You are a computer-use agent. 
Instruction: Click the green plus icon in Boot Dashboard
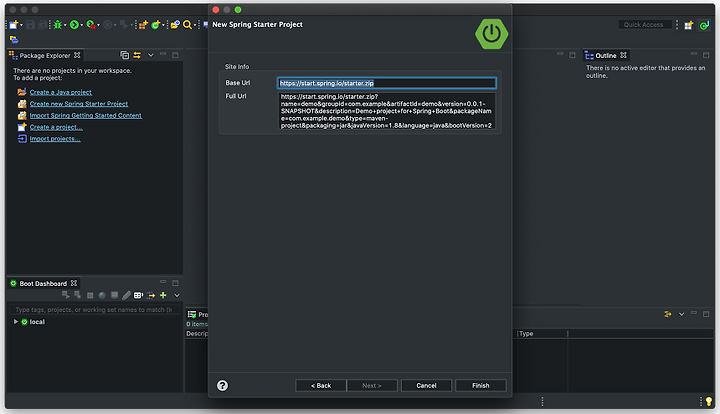[163, 296]
